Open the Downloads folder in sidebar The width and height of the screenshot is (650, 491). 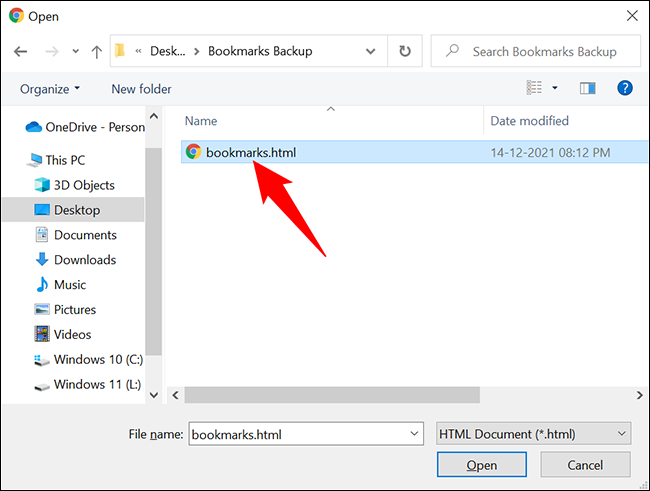[84, 260]
